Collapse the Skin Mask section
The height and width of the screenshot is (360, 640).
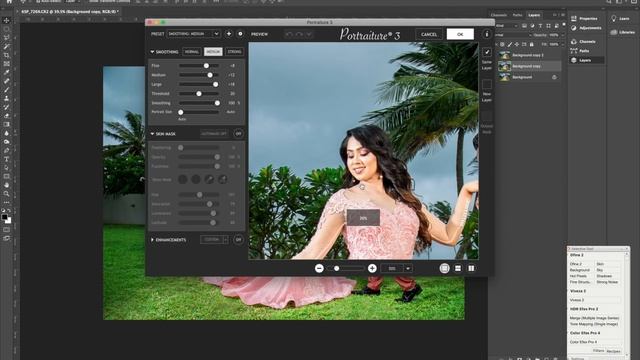click(152, 134)
